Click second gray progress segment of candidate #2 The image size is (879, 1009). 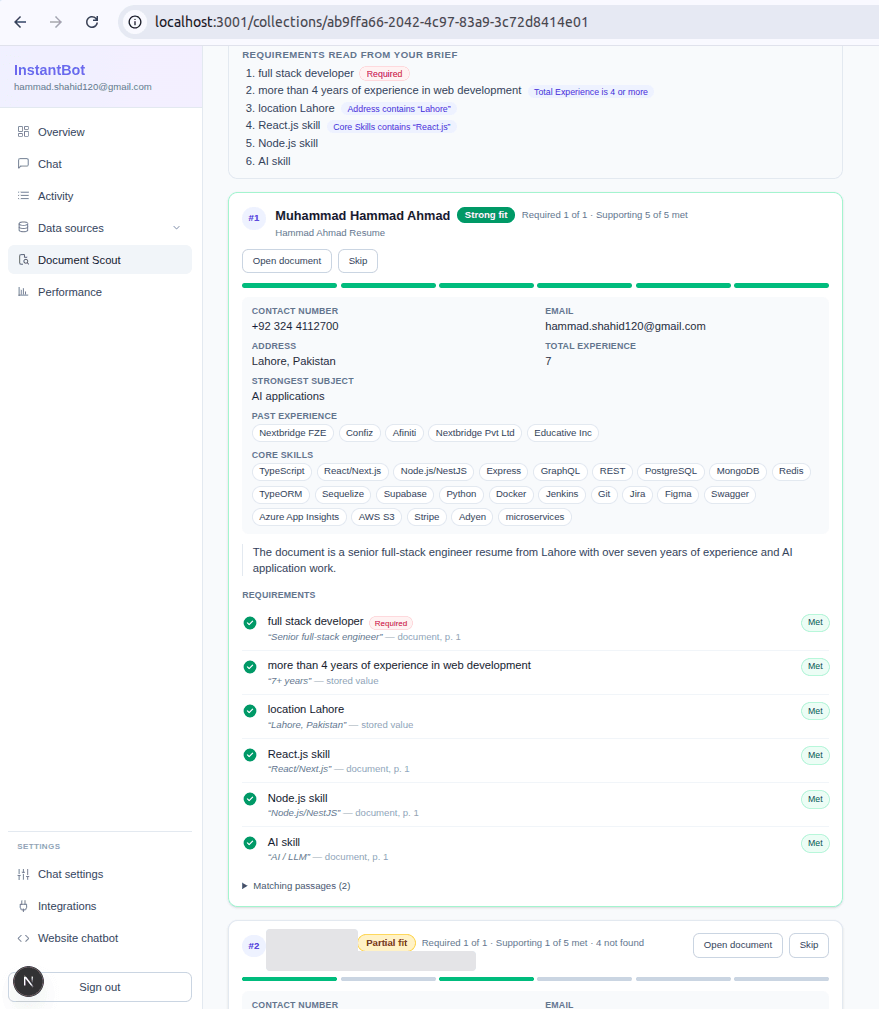584,979
